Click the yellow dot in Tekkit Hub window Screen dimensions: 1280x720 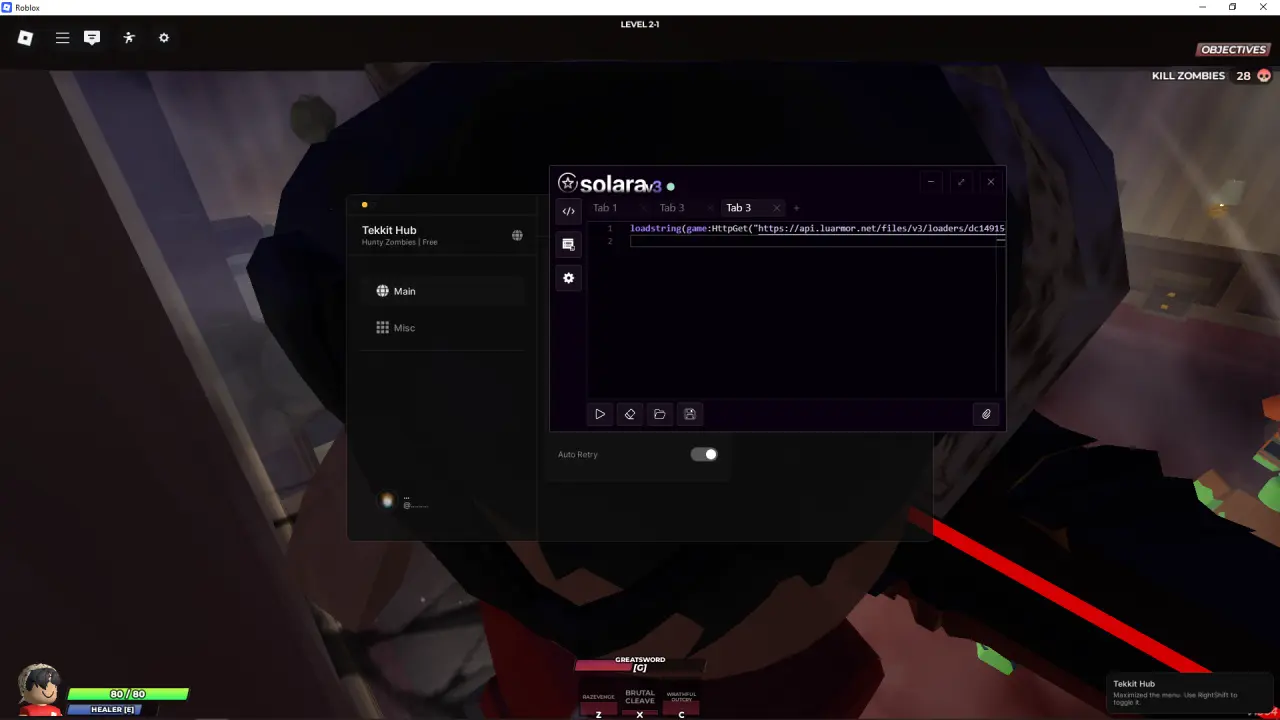point(364,205)
